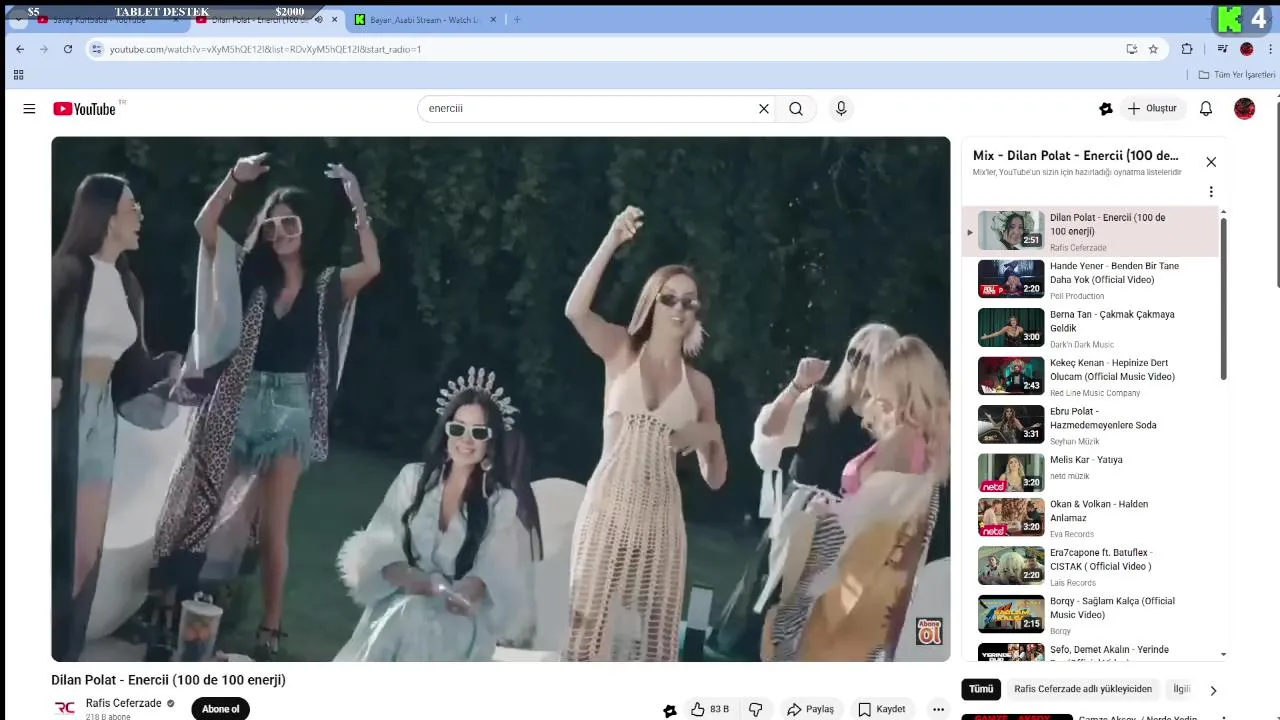Subscribe with the Abone ol button
Screen dimensions: 1280x720
click(221, 709)
